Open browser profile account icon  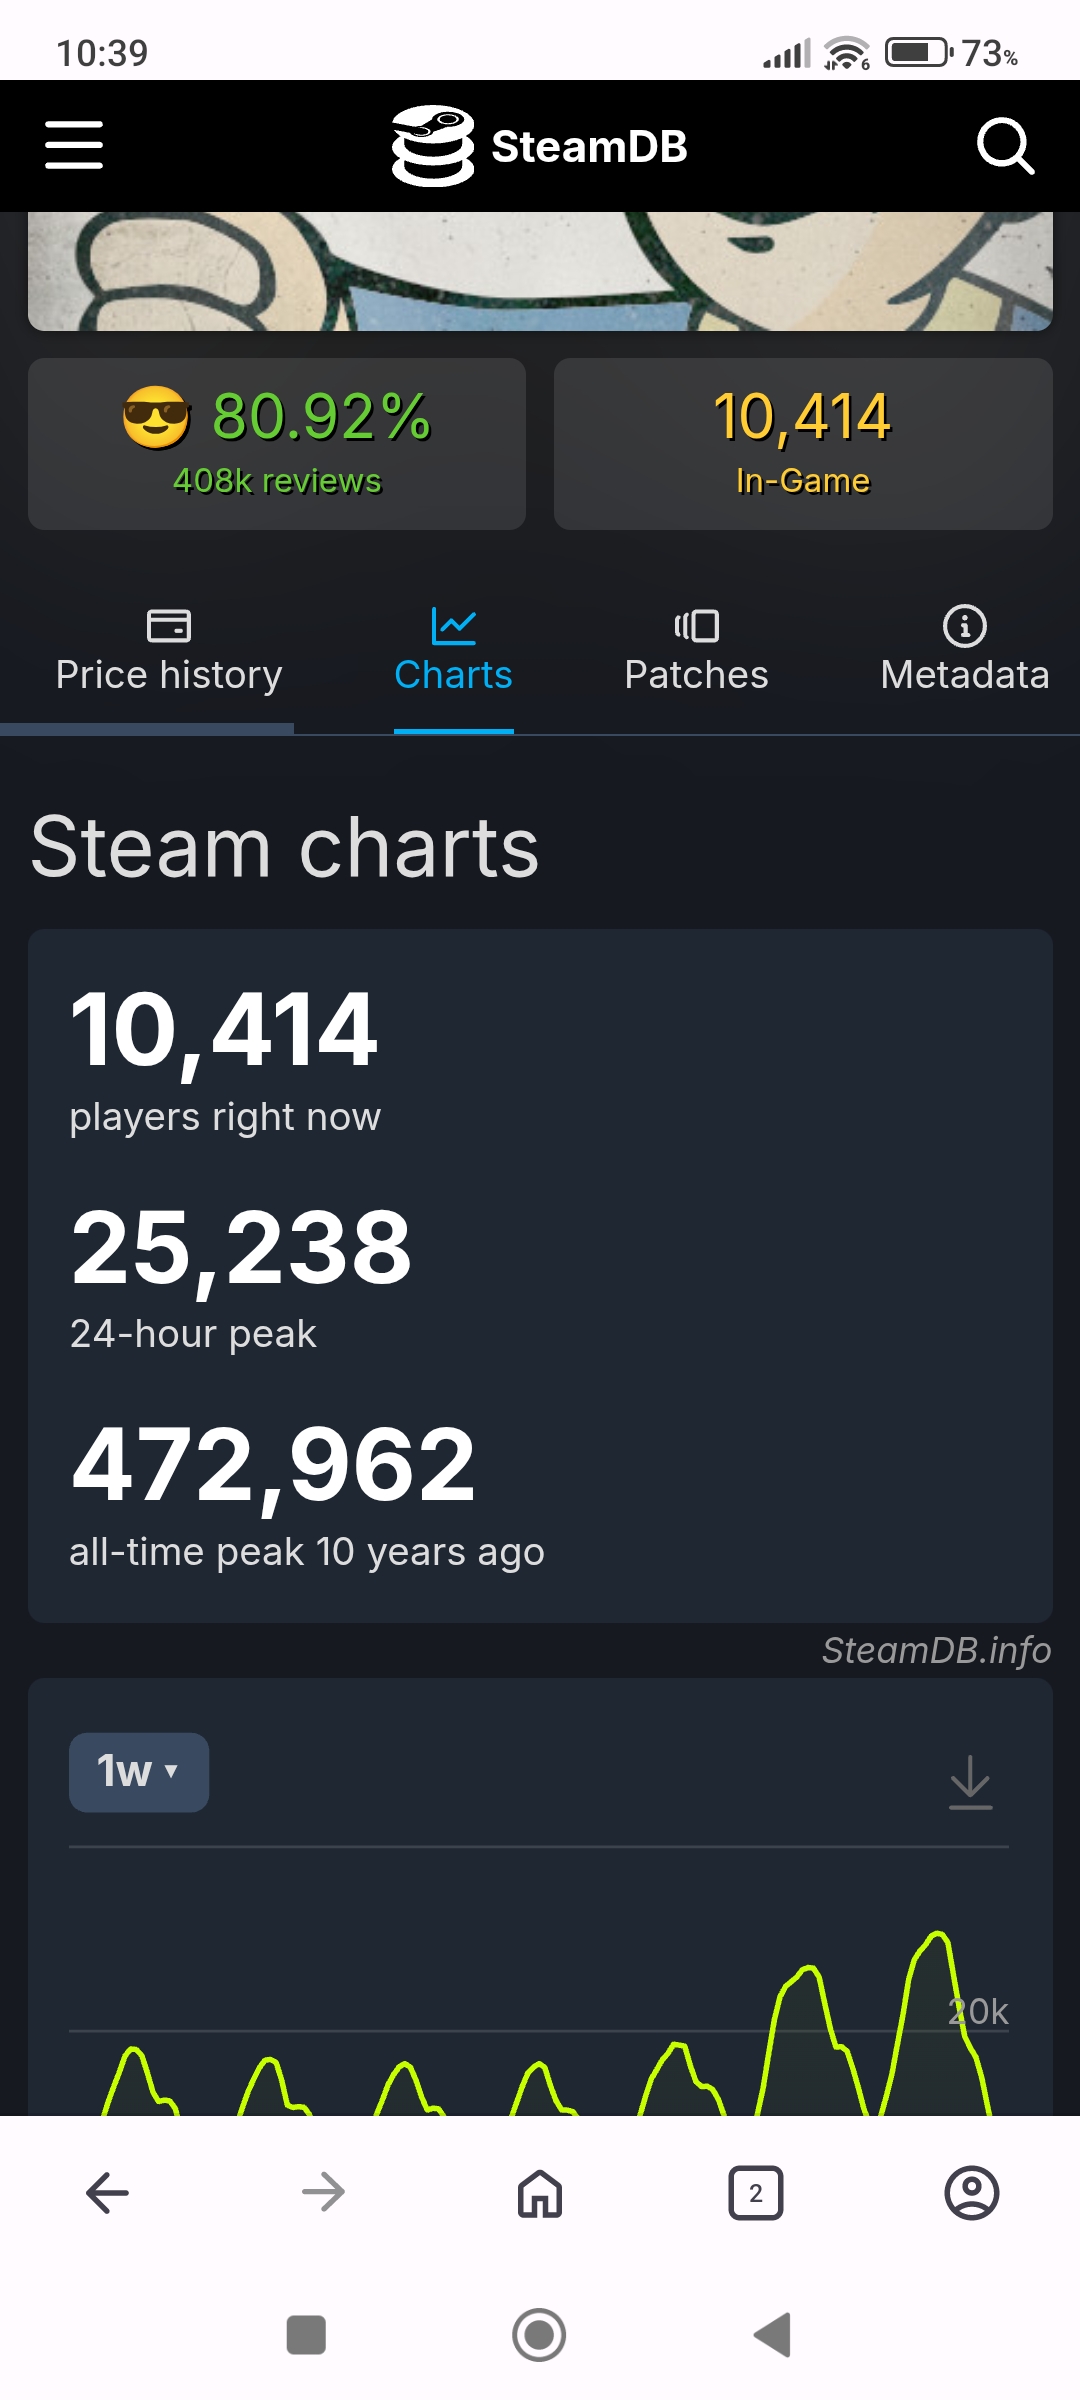[971, 2192]
